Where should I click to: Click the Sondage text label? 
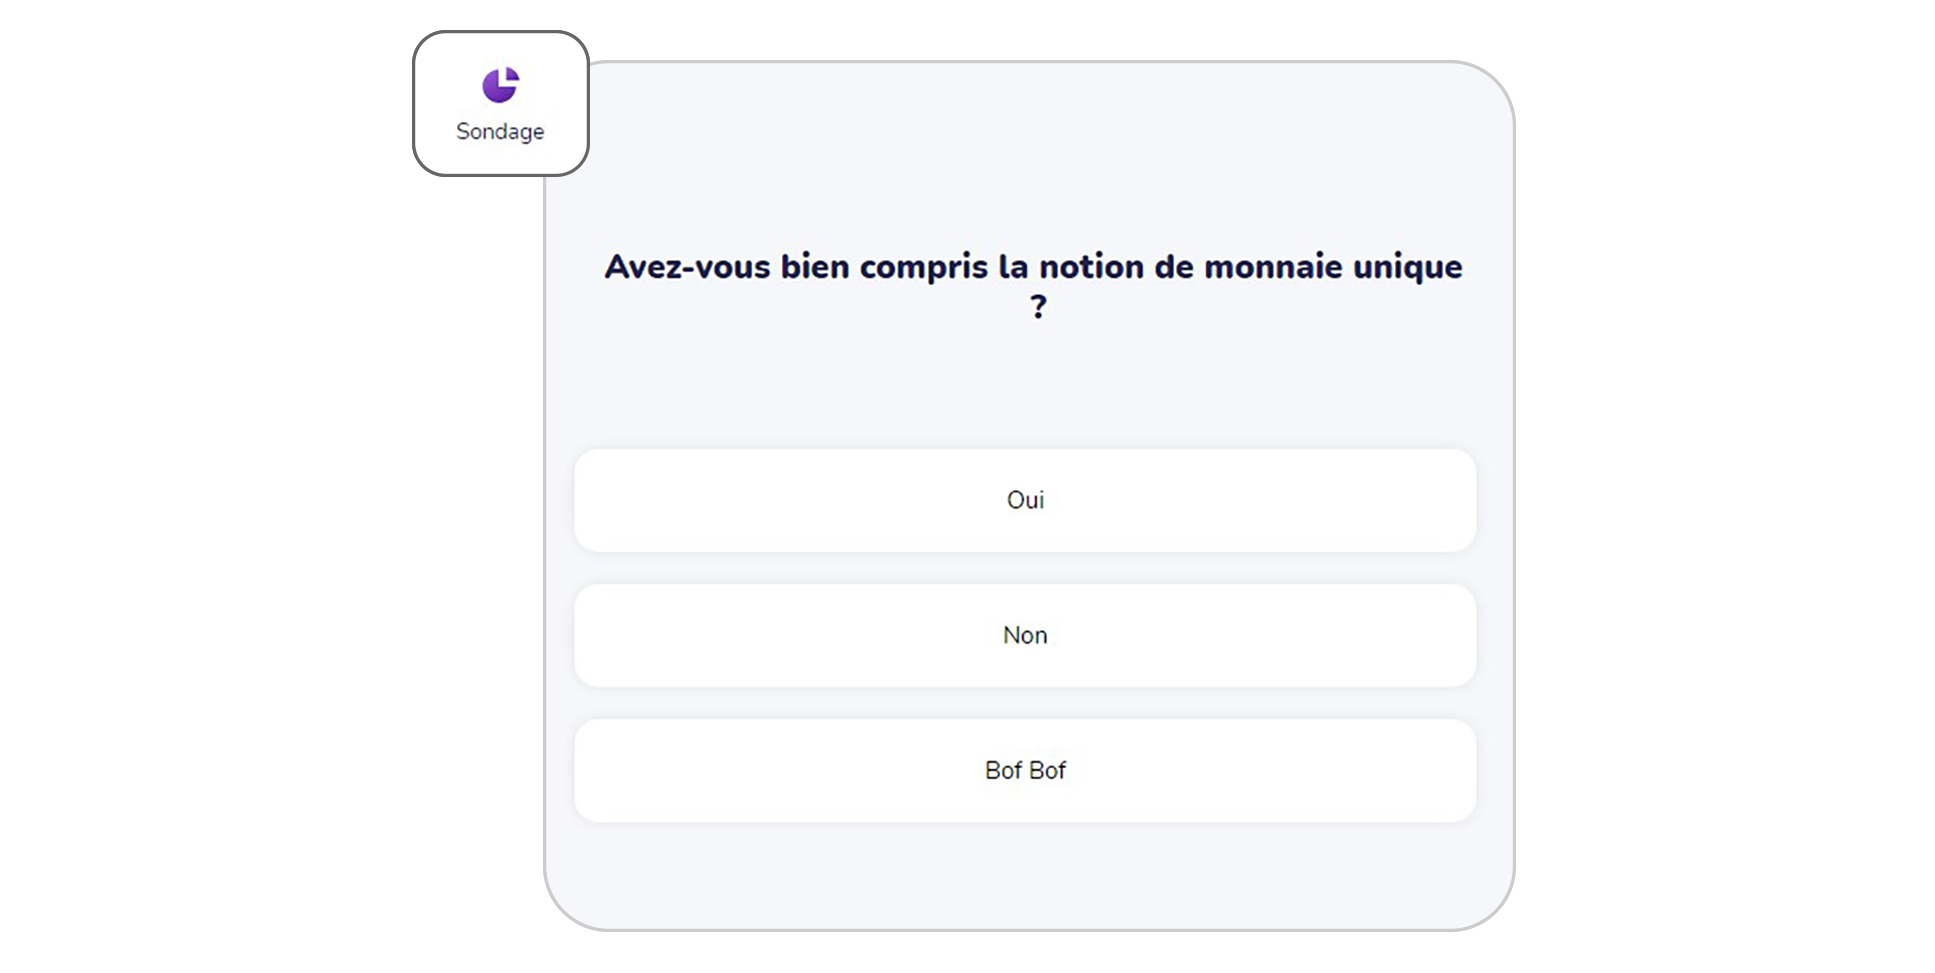tap(500, 131)
